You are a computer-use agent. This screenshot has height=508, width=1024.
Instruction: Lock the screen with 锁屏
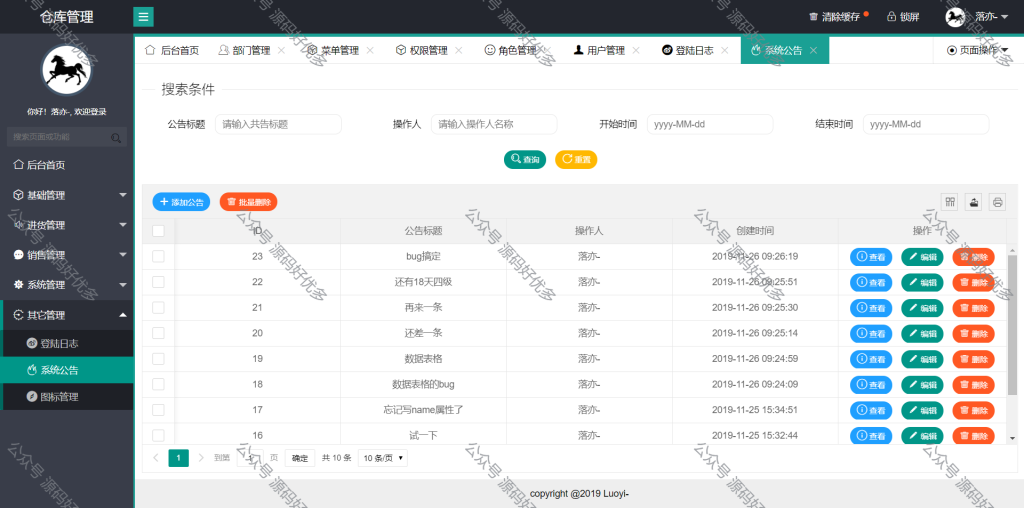click(x=903, y=17)
